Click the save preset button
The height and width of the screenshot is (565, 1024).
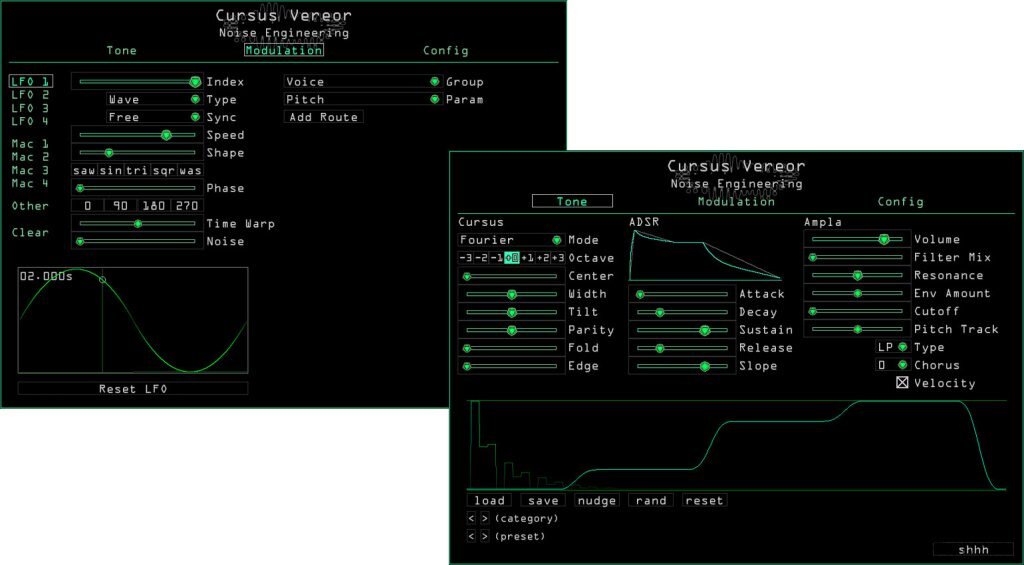[x=543, y=500]
